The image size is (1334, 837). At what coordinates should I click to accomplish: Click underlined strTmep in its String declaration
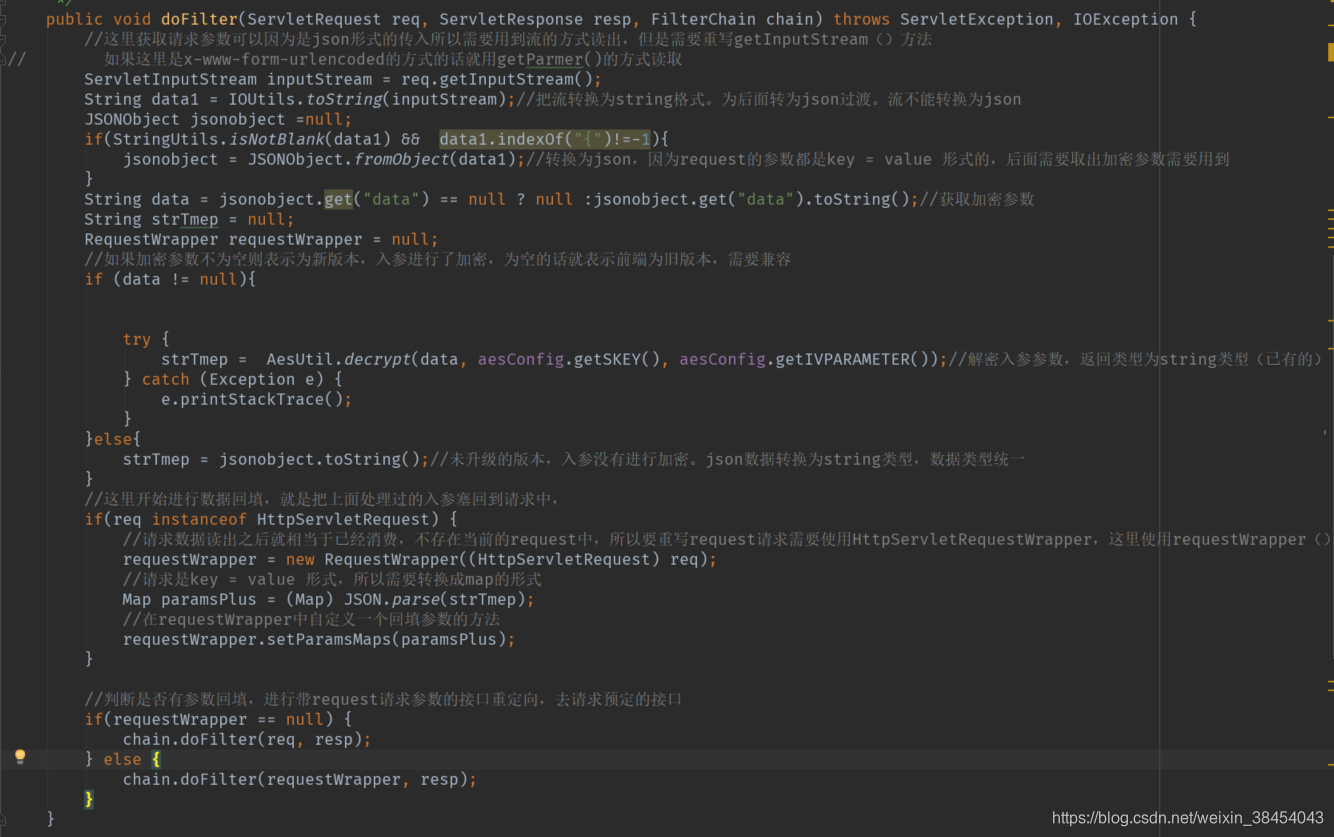tap(185, 219)
